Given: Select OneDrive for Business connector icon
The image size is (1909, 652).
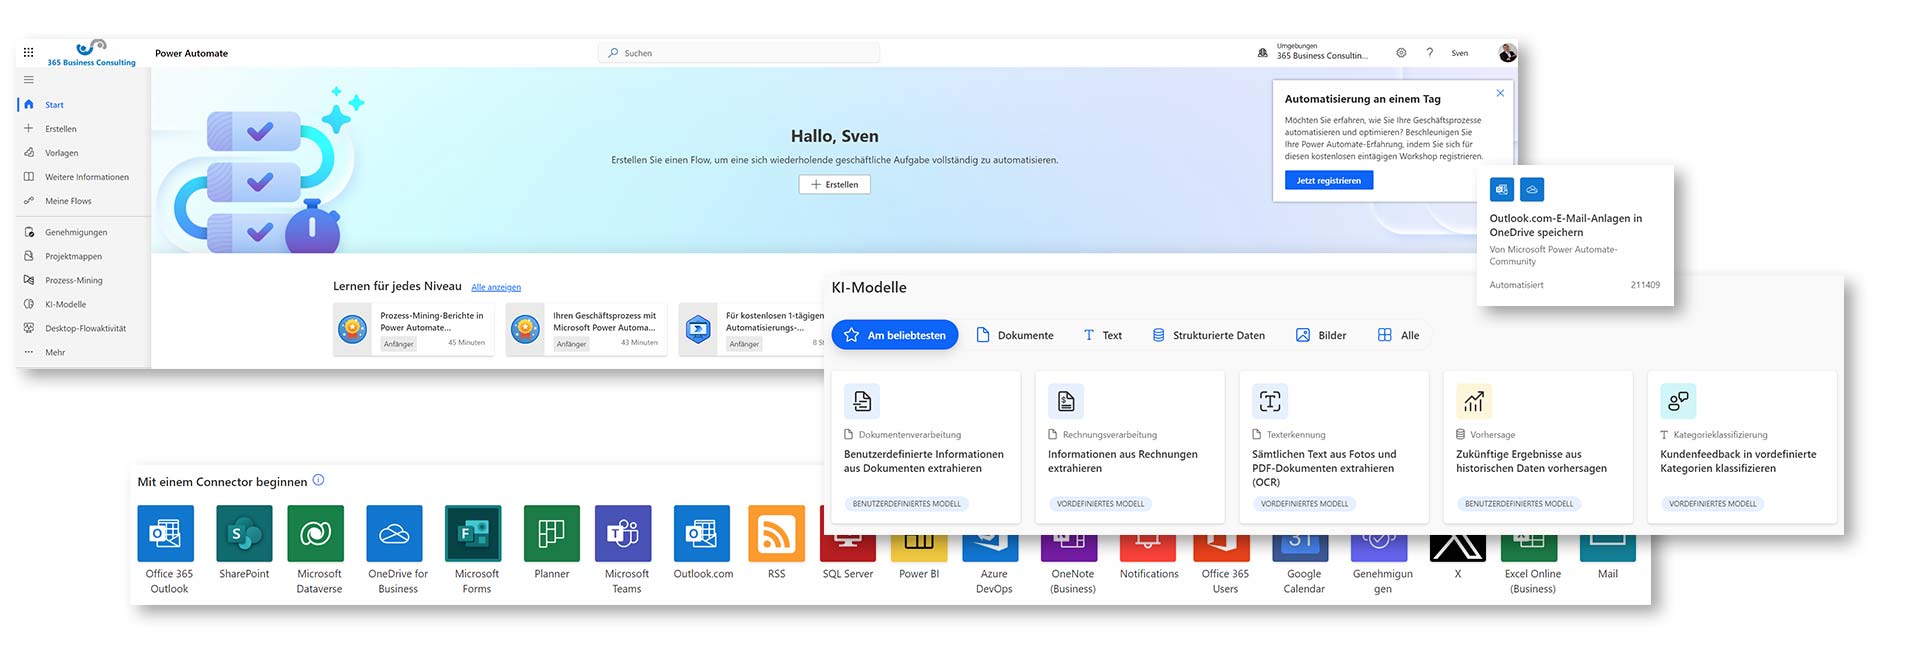Looking at the screenshot, I should click(x=394, y=533).
